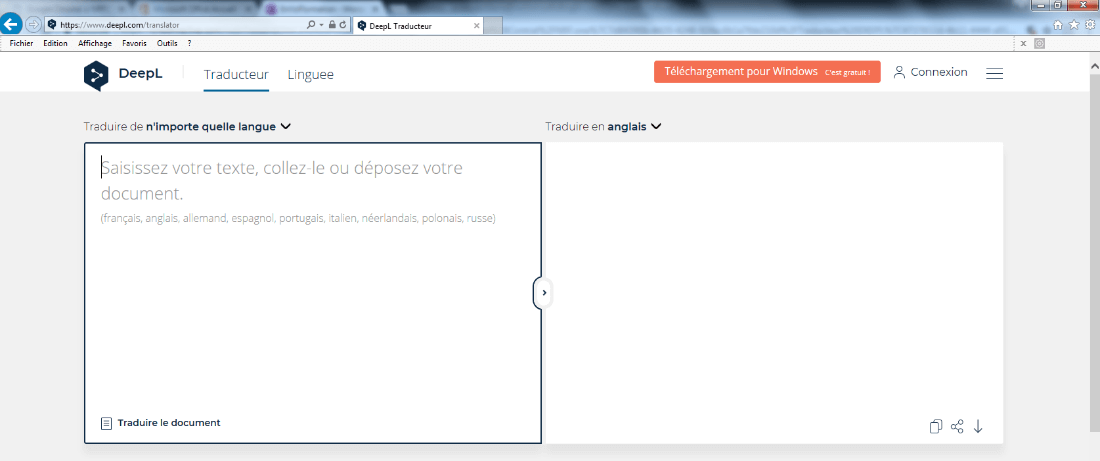1100x461 pixels.
Task: Download the translation with the down-arrow icon
Action: tap(979, 426)
